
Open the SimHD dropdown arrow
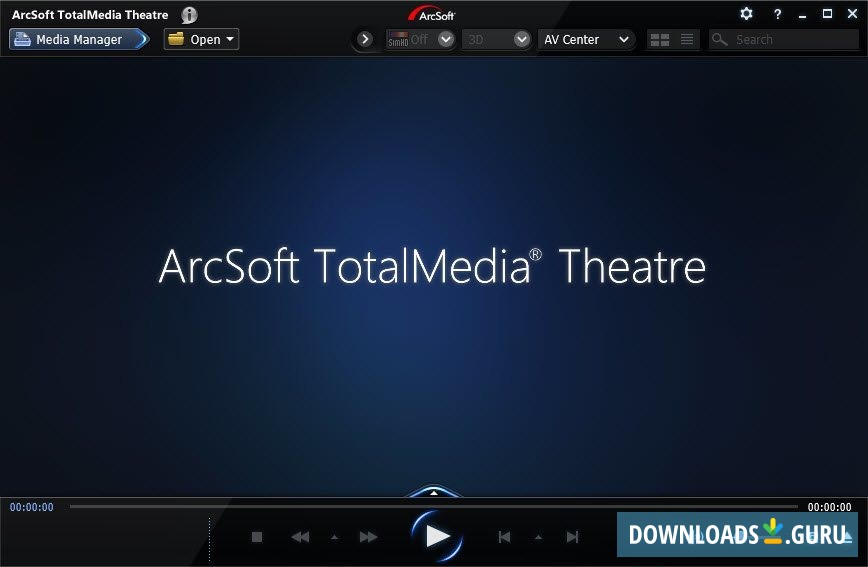point(446,39)
